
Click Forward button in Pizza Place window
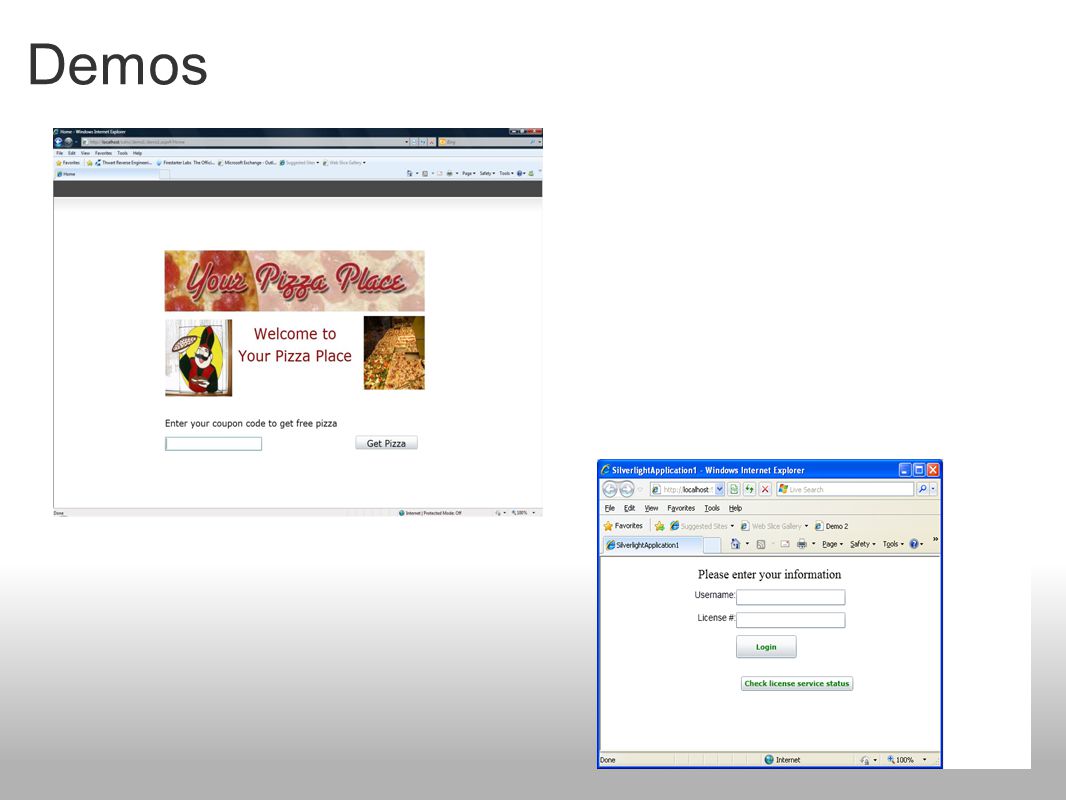coord(68,141)
